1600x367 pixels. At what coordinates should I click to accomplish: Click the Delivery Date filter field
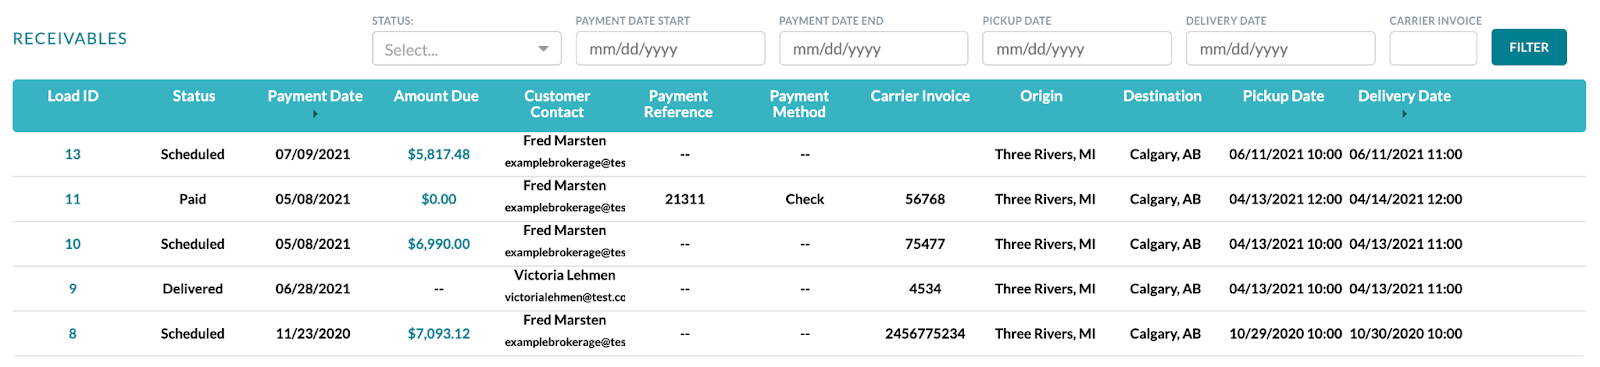point(1280,48)
